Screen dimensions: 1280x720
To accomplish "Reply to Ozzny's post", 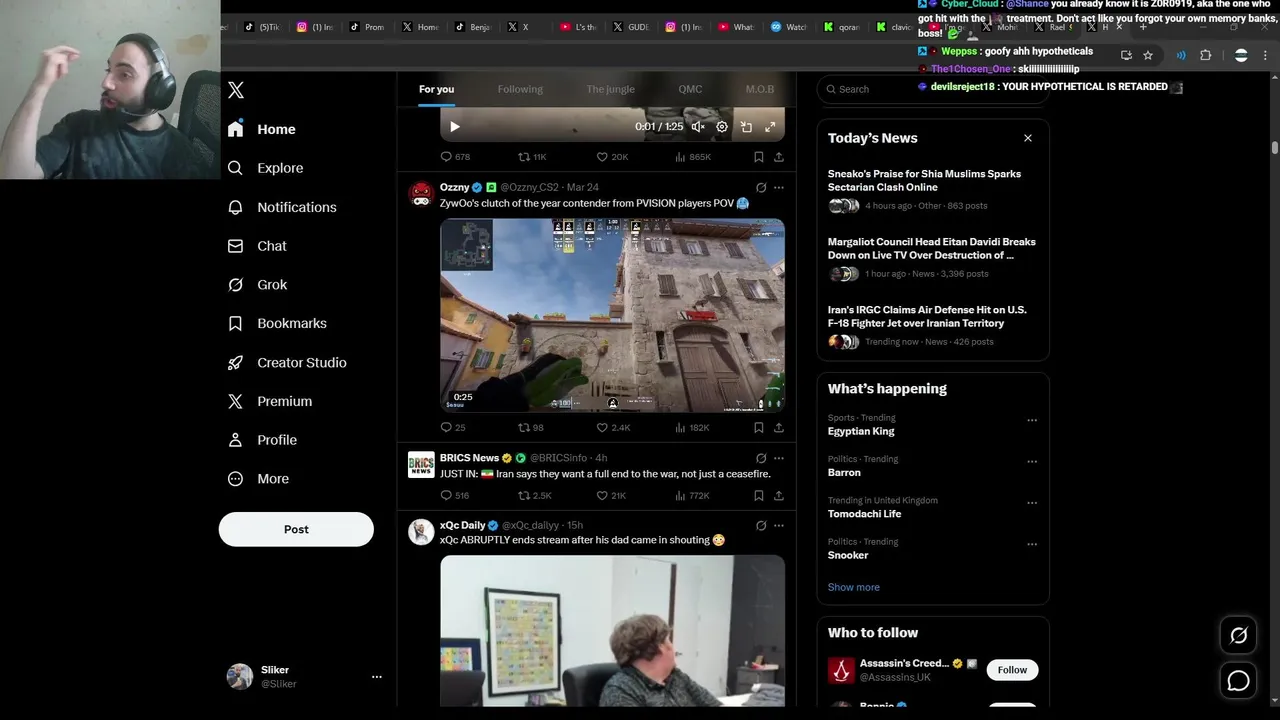I will (x=453, y=427).
